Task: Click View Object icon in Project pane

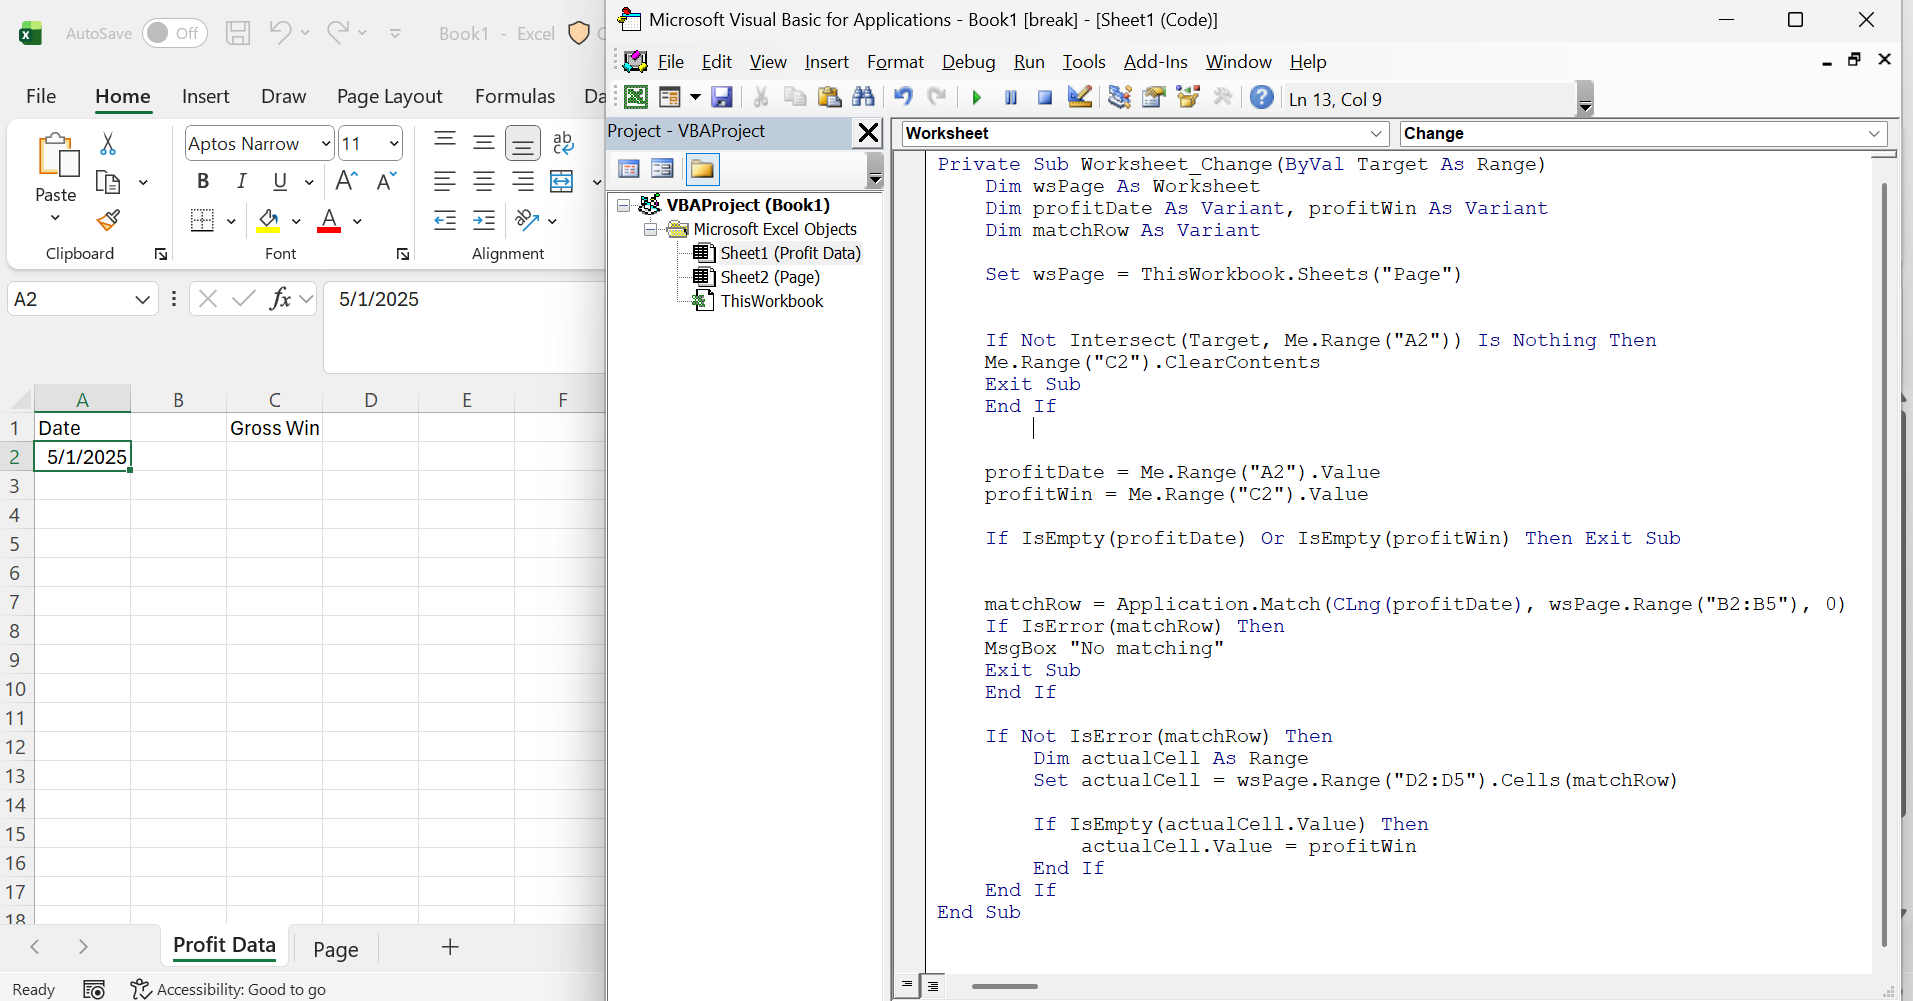Action: 662,169
